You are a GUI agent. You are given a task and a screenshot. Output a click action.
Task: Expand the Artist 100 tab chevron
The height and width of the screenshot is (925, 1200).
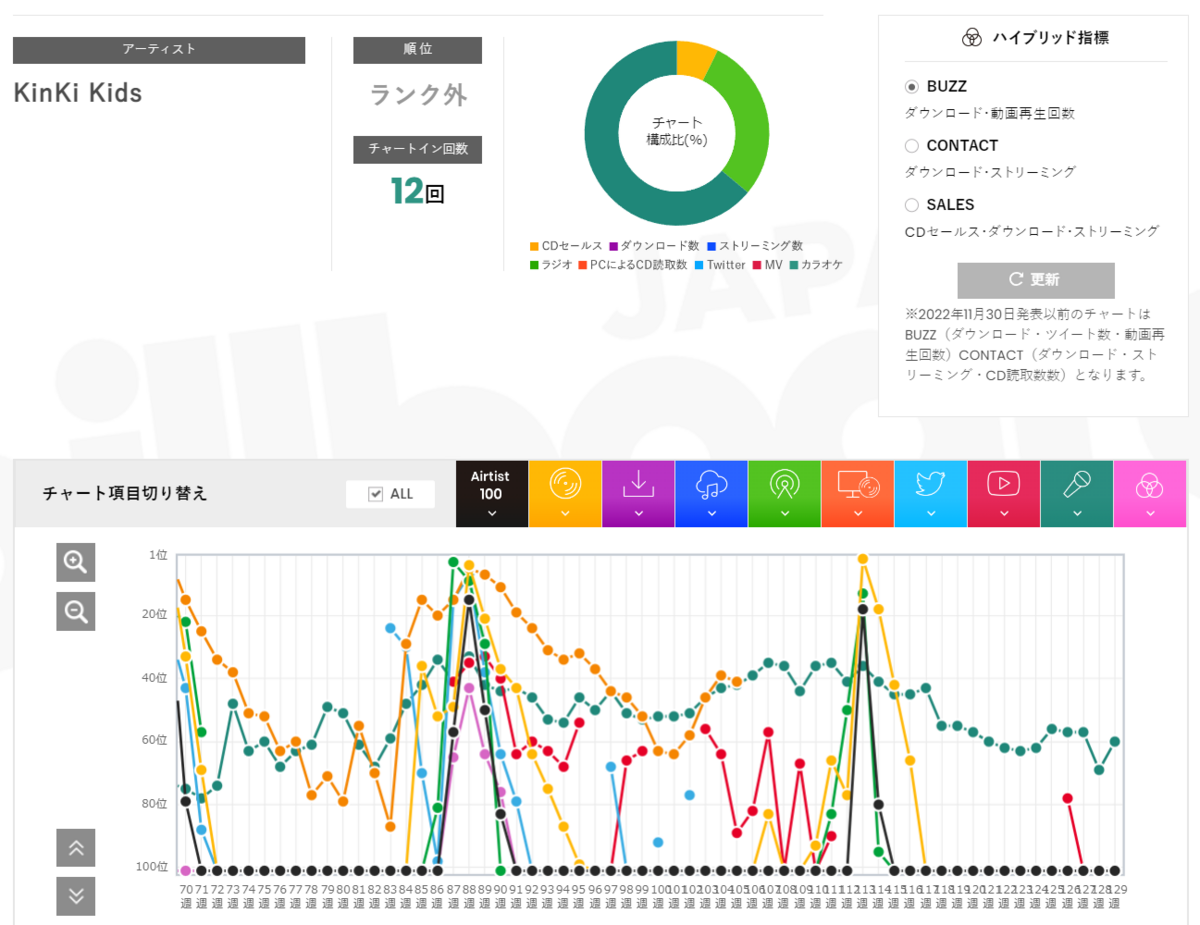point(491,513)
